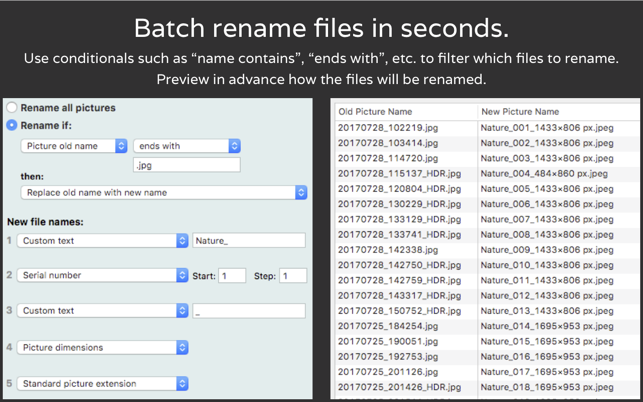
Task: Click the row 3 underscore text field
Action: [249, 311]
